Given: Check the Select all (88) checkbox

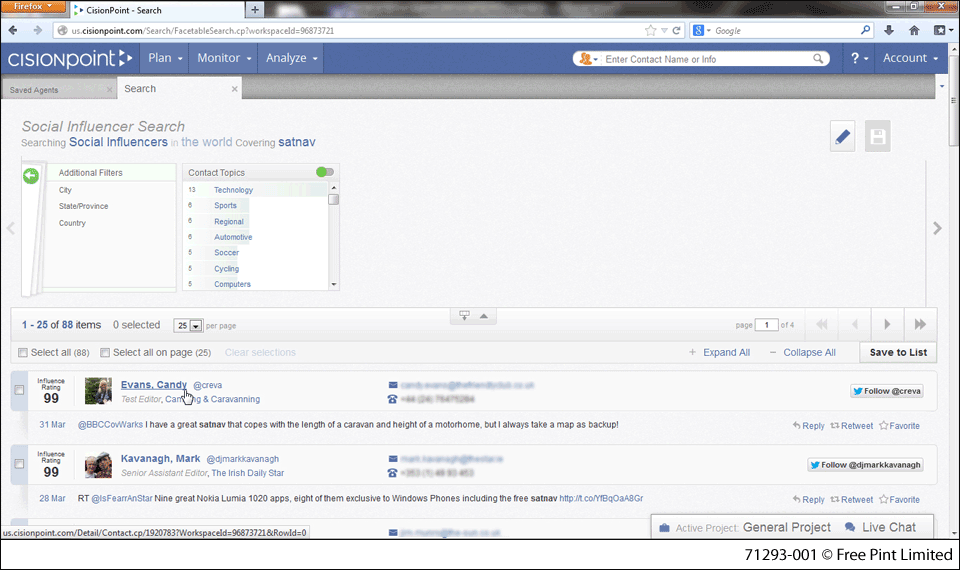Looking at the screenshot, I should [23, 353].
